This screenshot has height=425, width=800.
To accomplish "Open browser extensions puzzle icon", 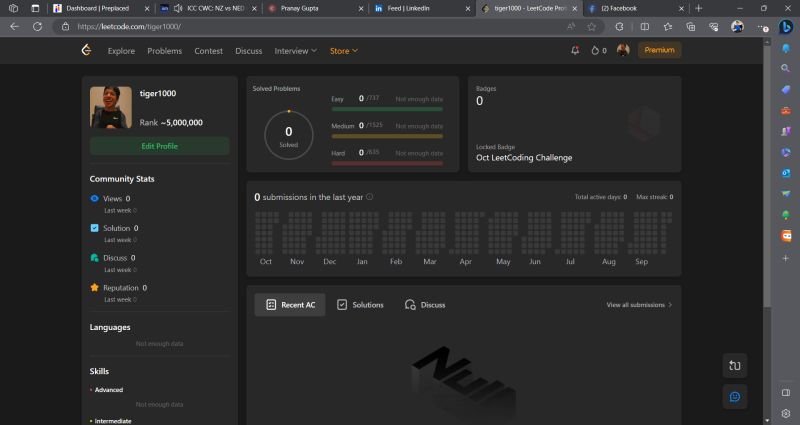I will point(619,27).
